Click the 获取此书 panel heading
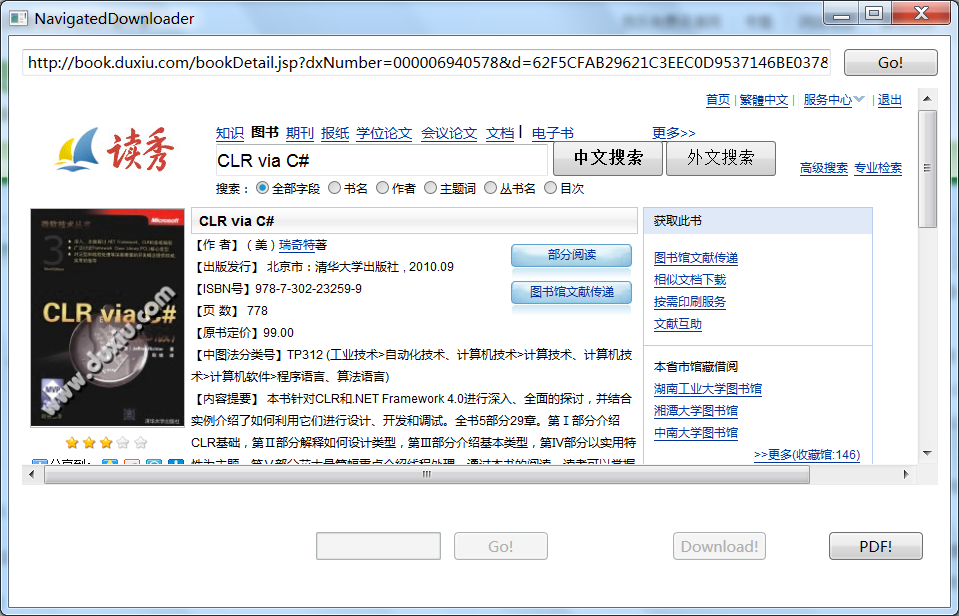Image resolution: width=959 pixels, height=616 pixels. (x=678, y=221)
